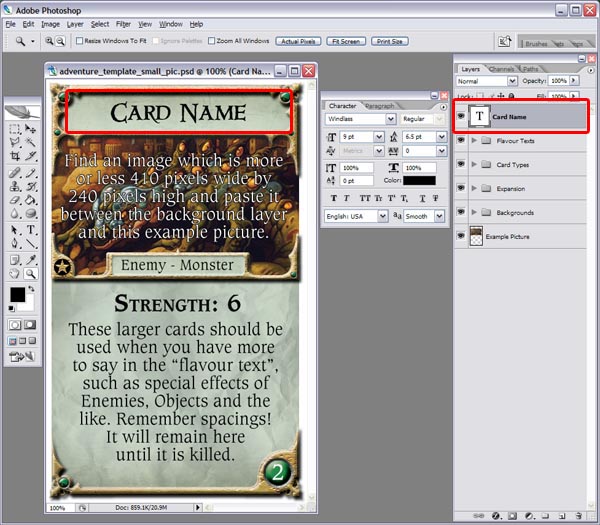Open the Image menu
The image size is (600, 525).
coord(51,24)
